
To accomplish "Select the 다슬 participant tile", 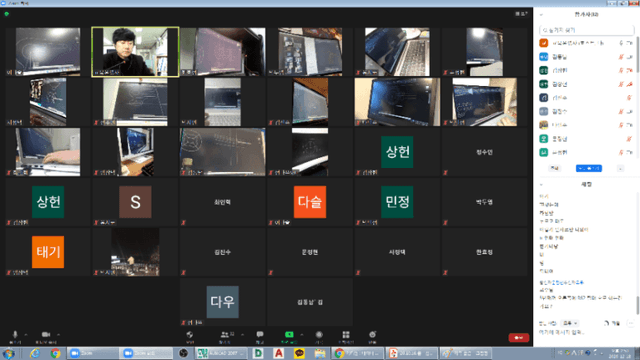I will pyautogui.click(x=310, y=202).
